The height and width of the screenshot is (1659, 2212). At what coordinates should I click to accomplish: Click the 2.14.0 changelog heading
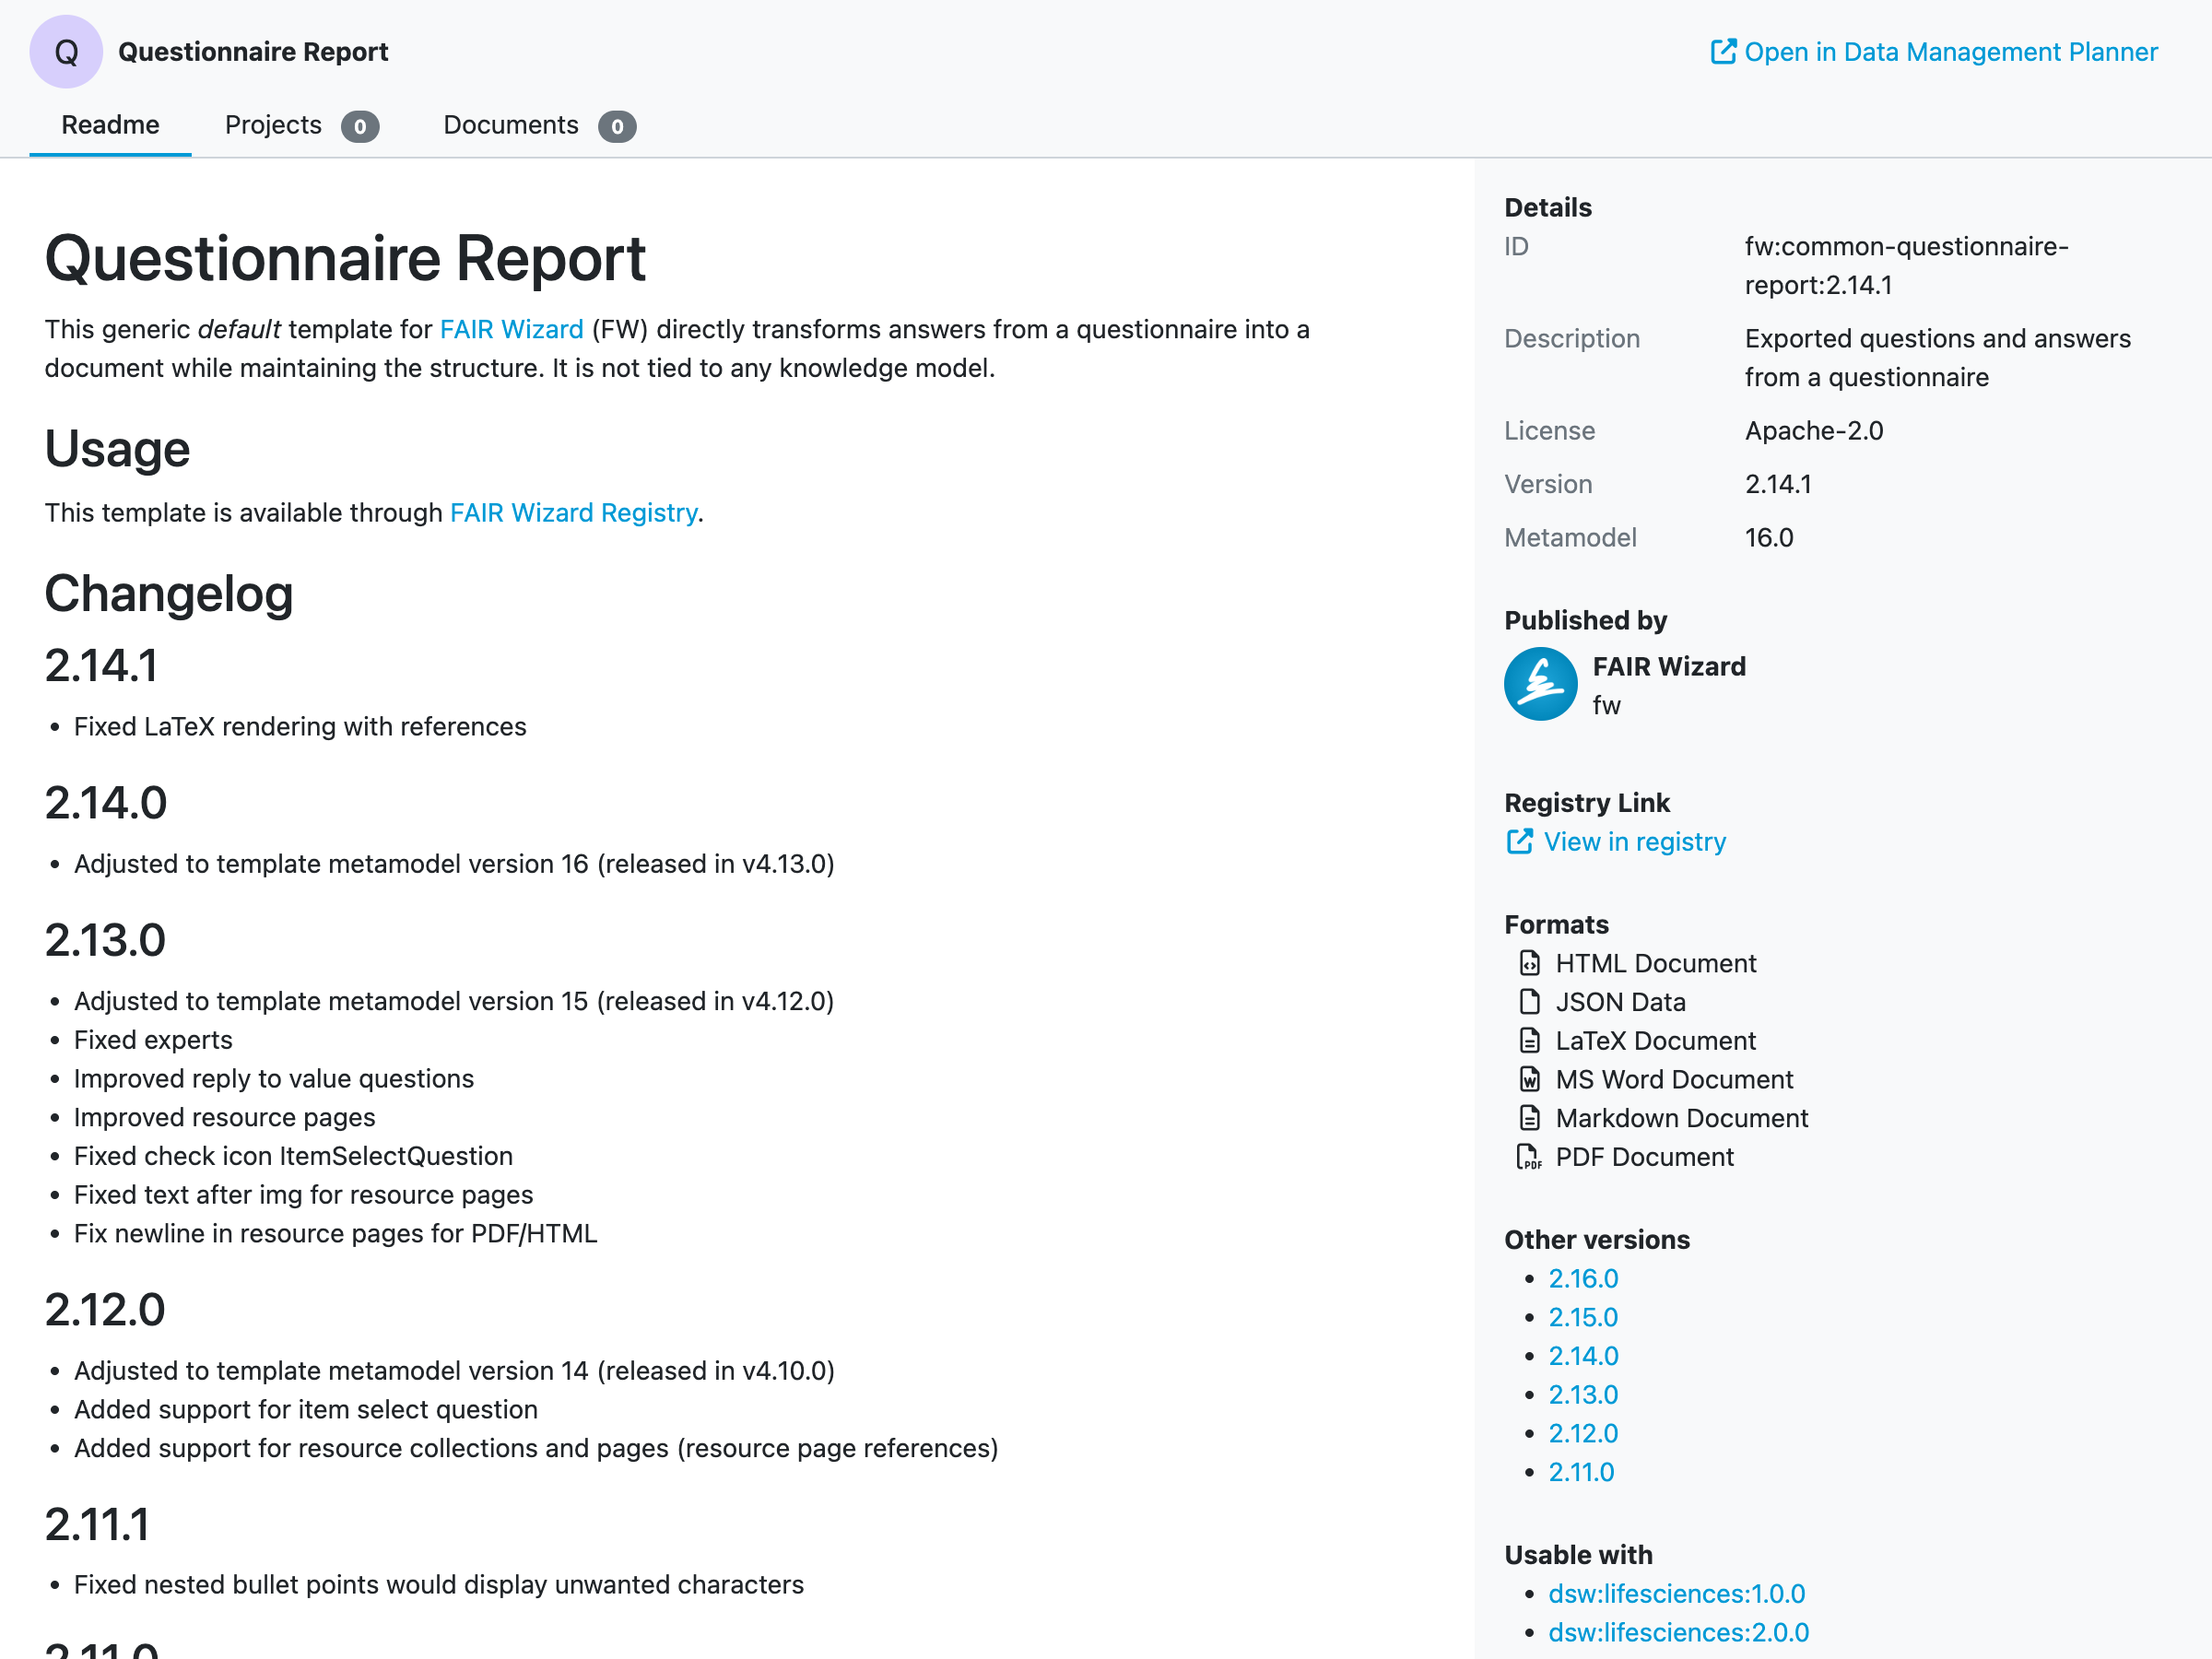106,803
